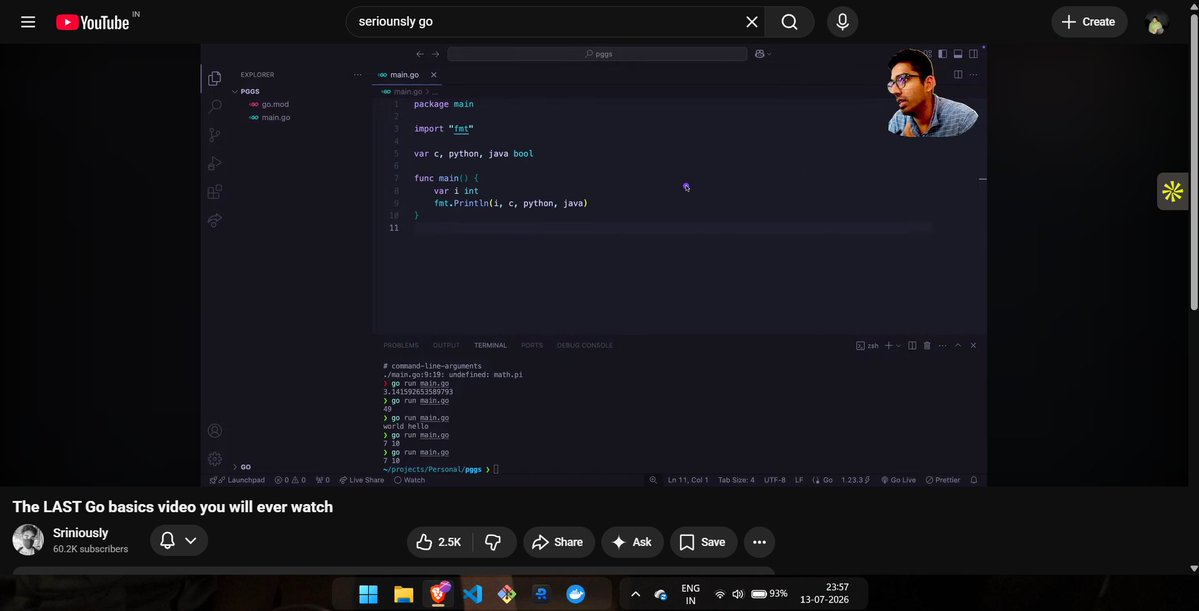This screenshot has height=611, width=1199.
Task: Go to the YouTube home logo
Action: [x=93, y=22]
